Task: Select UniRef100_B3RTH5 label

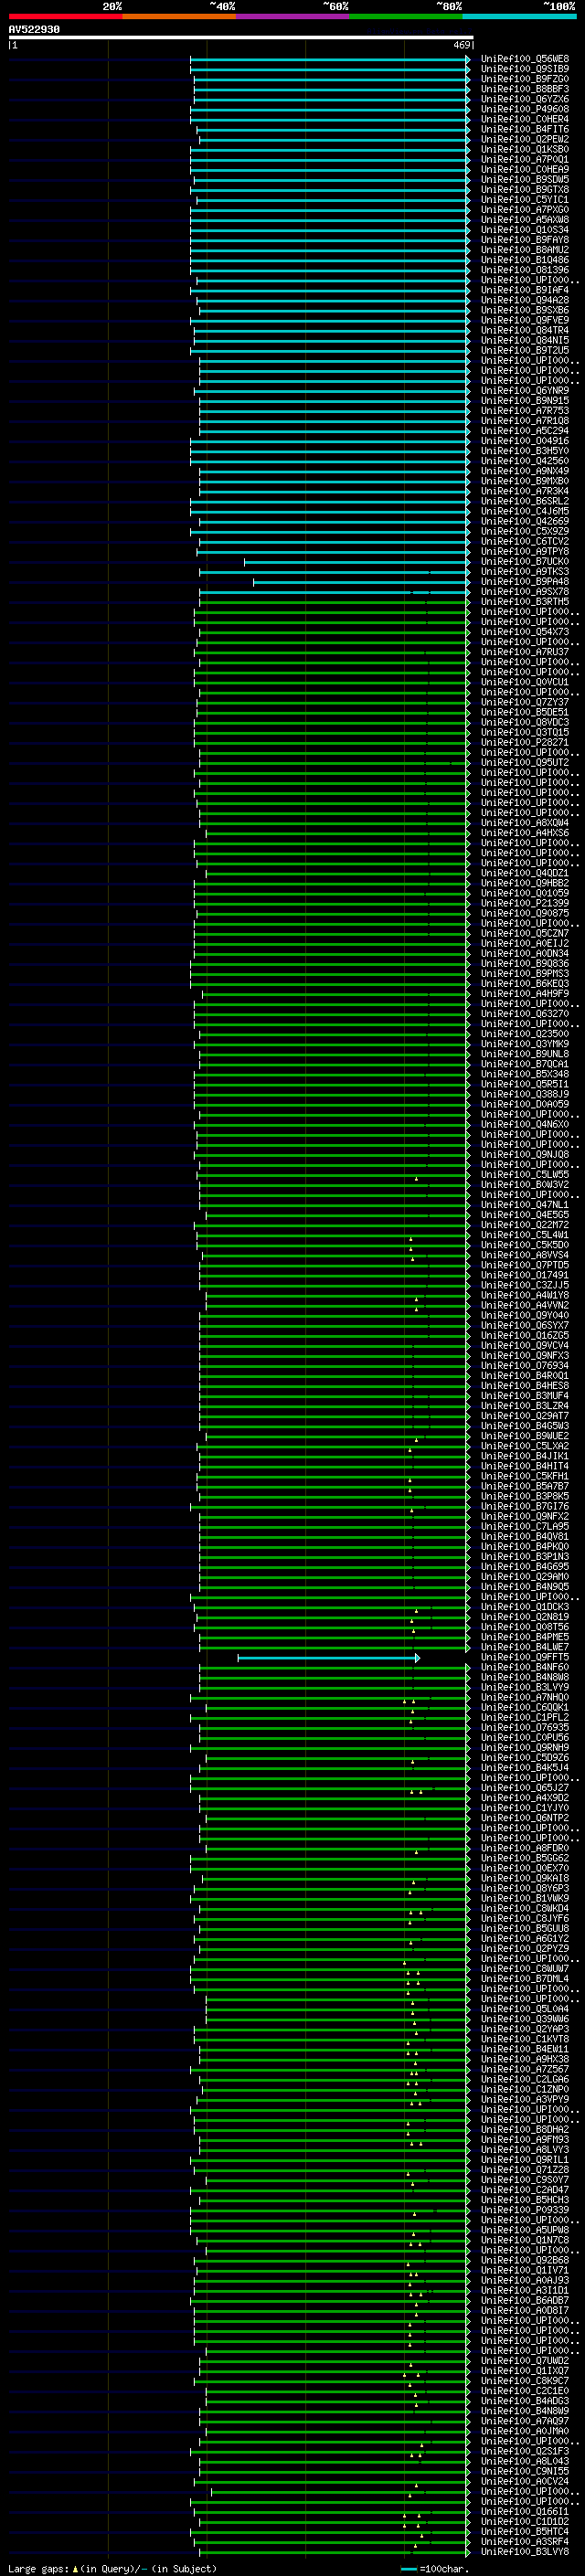Action: click(525, 602)
